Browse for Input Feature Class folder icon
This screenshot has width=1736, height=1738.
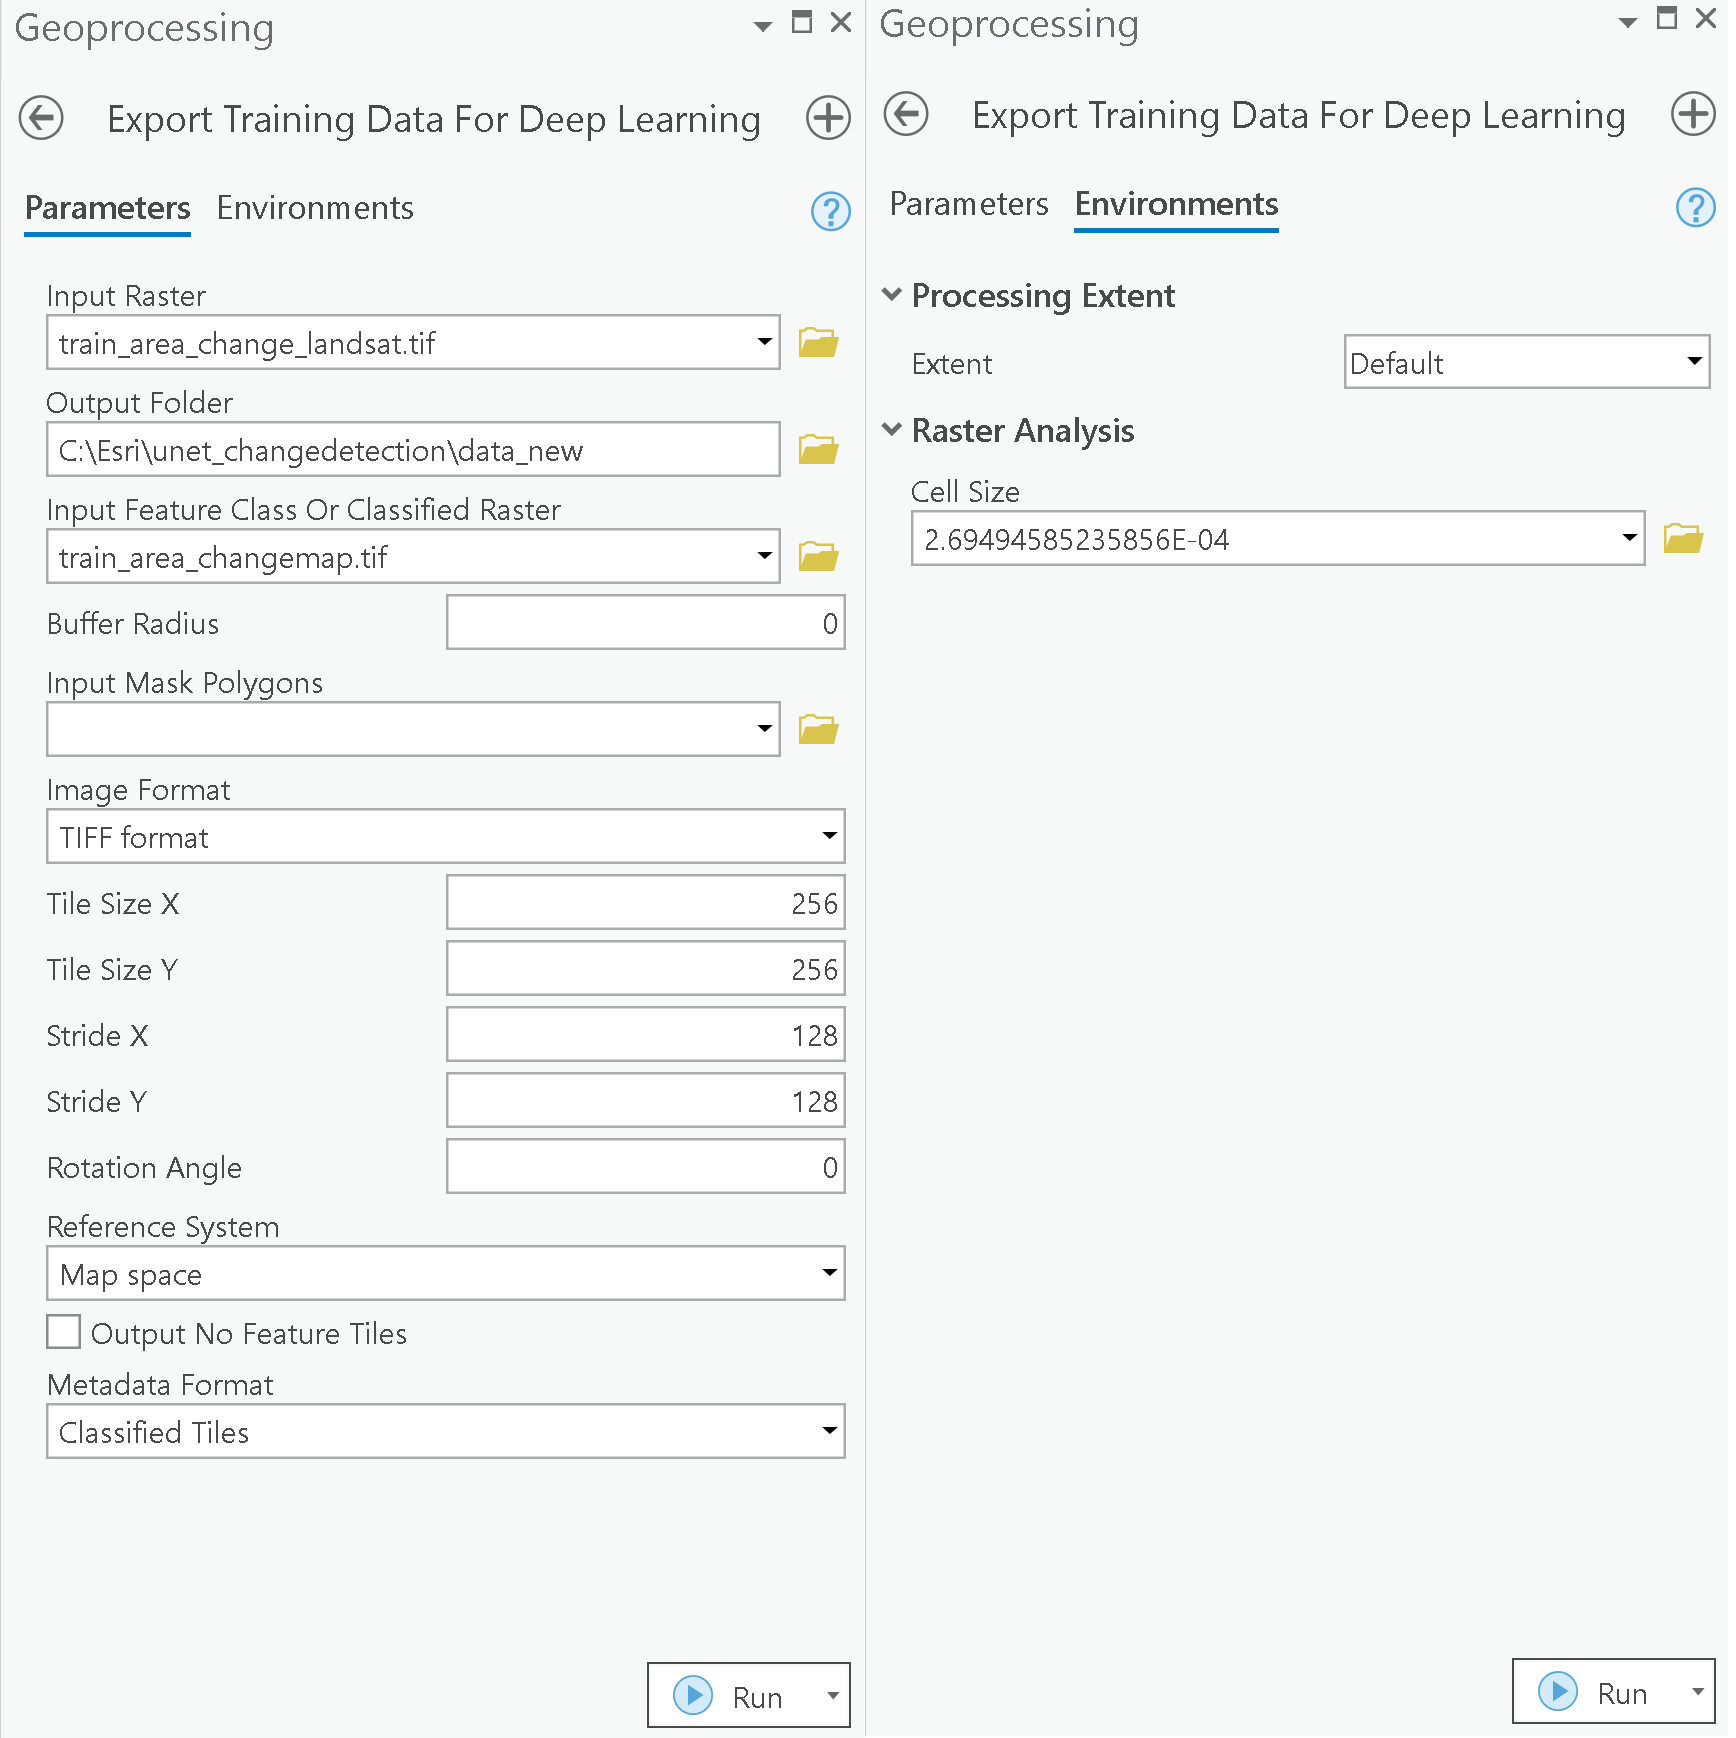(818, 557)
